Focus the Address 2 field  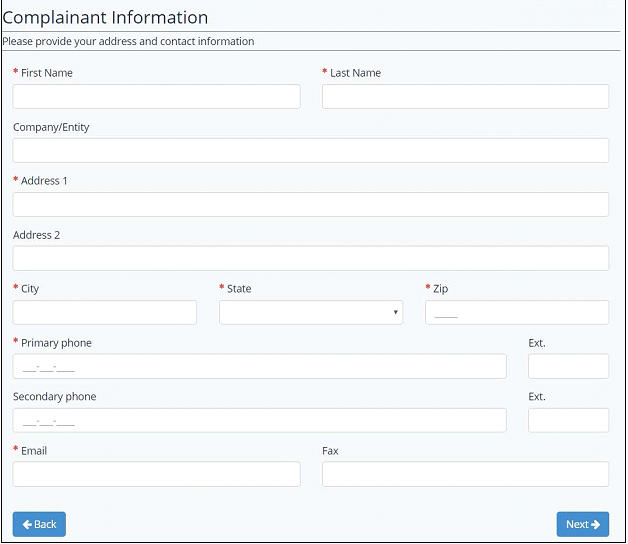[x=310, y=259]
